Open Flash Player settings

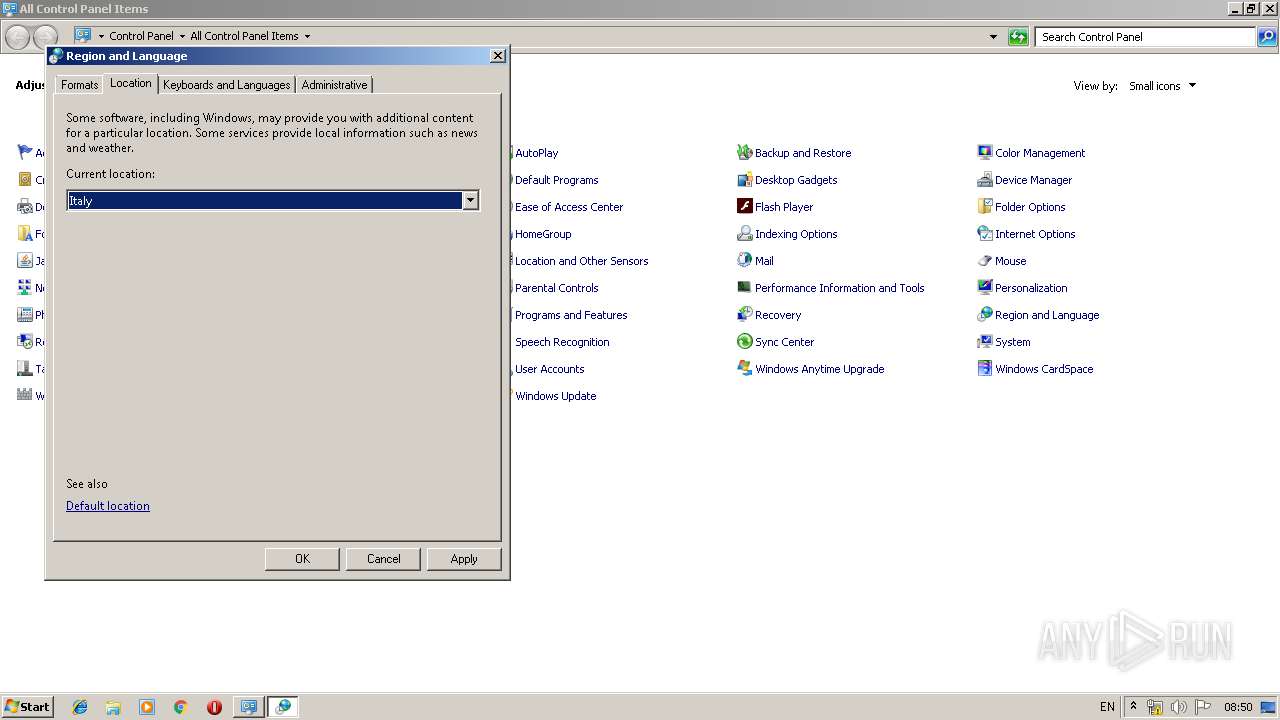click(775, 207)
